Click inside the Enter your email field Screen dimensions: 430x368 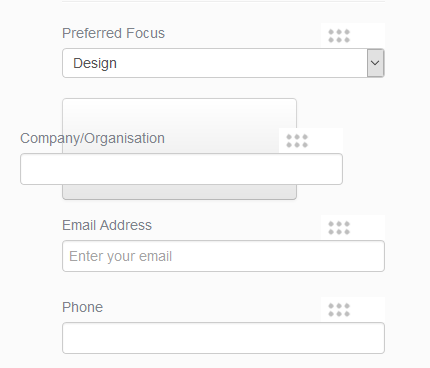[223, 256]
